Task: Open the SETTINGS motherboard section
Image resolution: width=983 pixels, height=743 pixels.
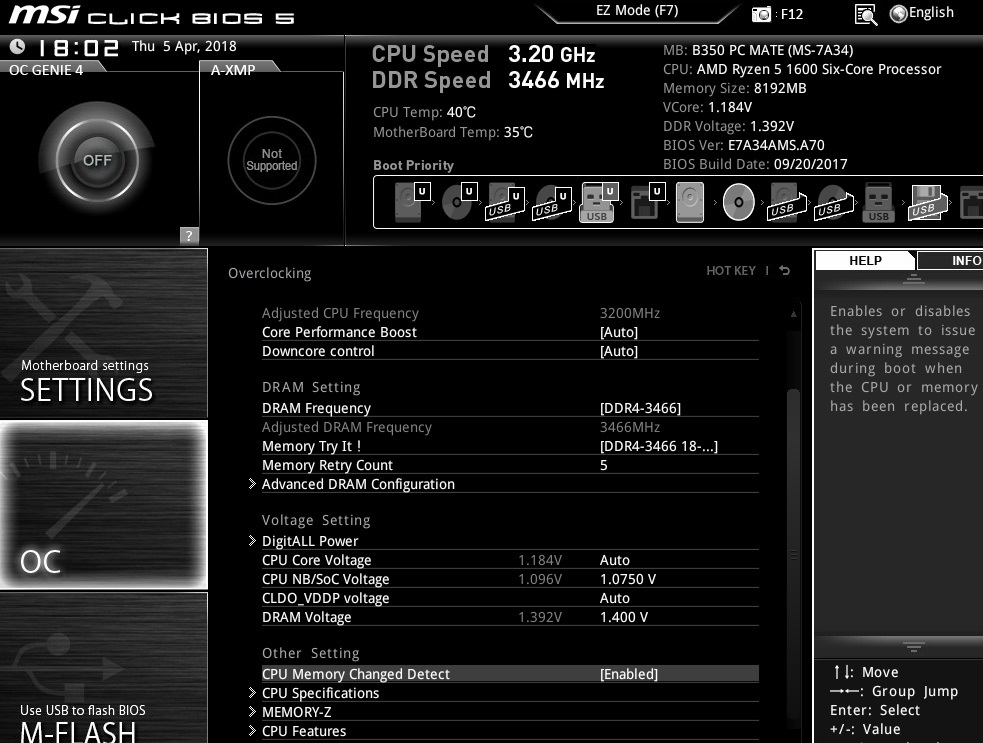Action: [103, 334]
